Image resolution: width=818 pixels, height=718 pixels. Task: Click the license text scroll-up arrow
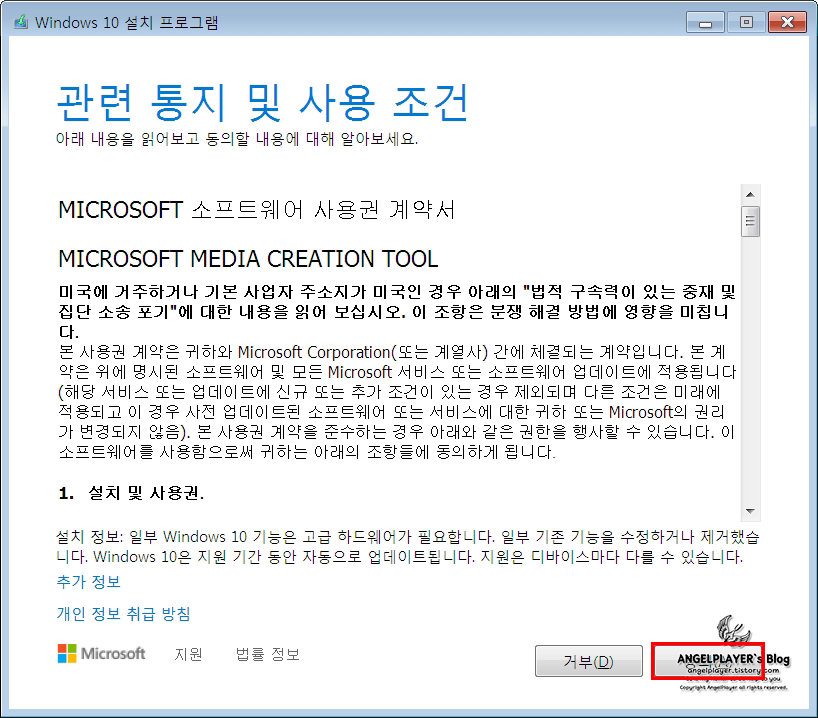(750, 194)
